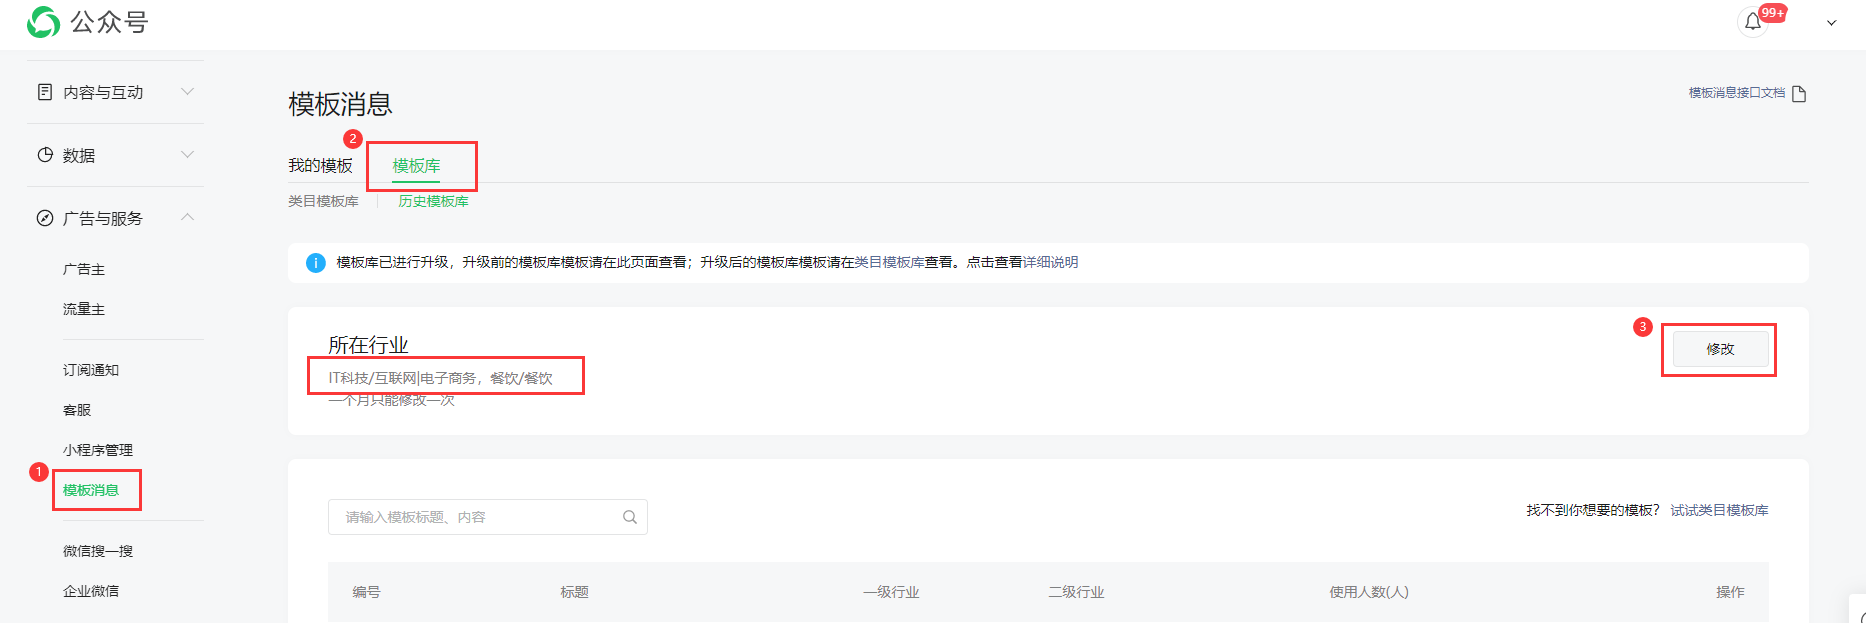Click the template search input field
The height and width of the screenshot is (623, 1866).
tap(488, 517)
